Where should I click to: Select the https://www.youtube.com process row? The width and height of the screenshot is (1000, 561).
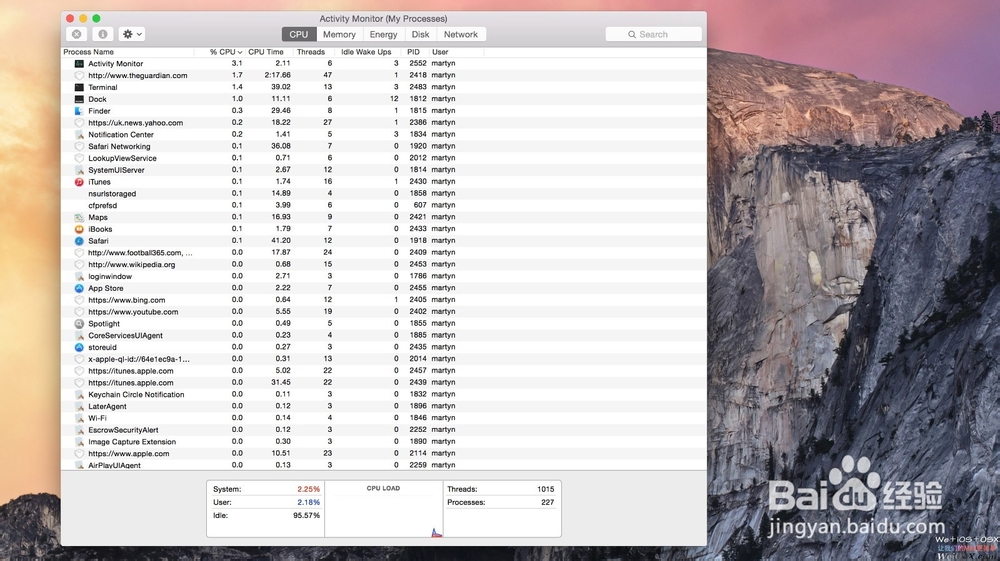[x=384, y=312]
